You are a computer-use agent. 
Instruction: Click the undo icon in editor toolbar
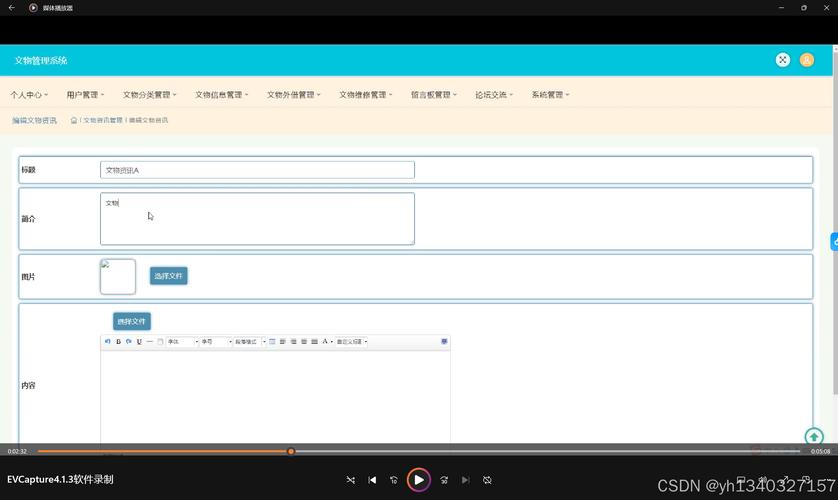point(108,342)
